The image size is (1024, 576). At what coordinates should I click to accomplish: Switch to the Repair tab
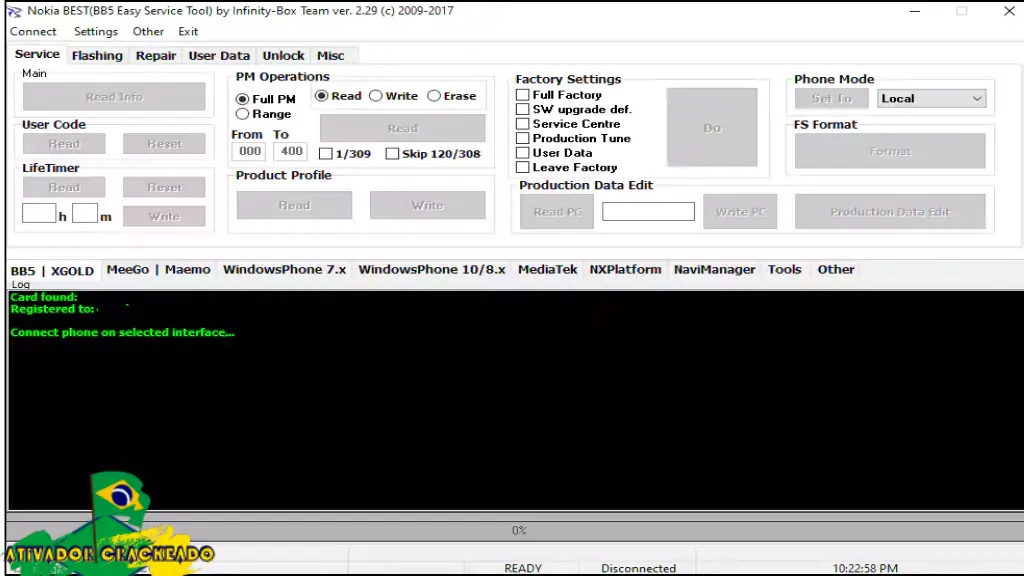coord(155,56)
